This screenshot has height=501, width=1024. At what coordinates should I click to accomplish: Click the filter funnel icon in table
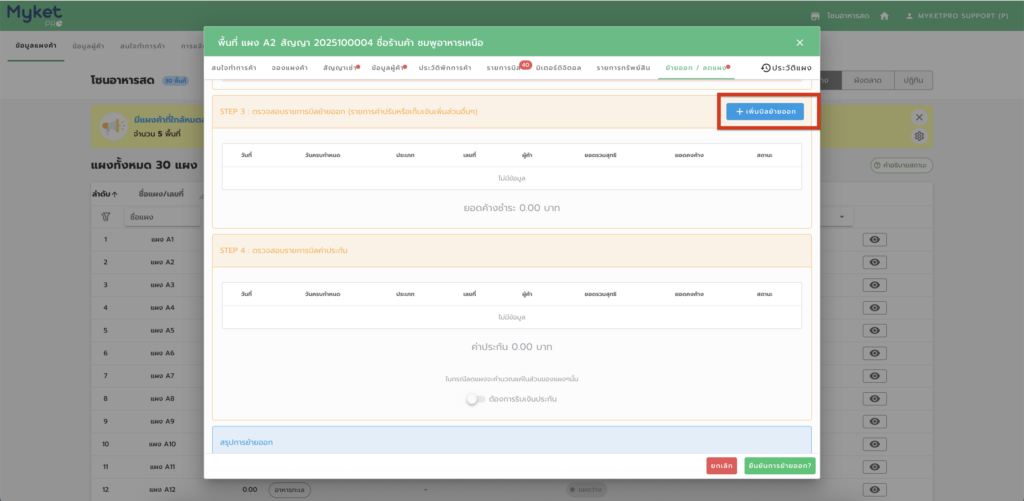click(105, 216)
